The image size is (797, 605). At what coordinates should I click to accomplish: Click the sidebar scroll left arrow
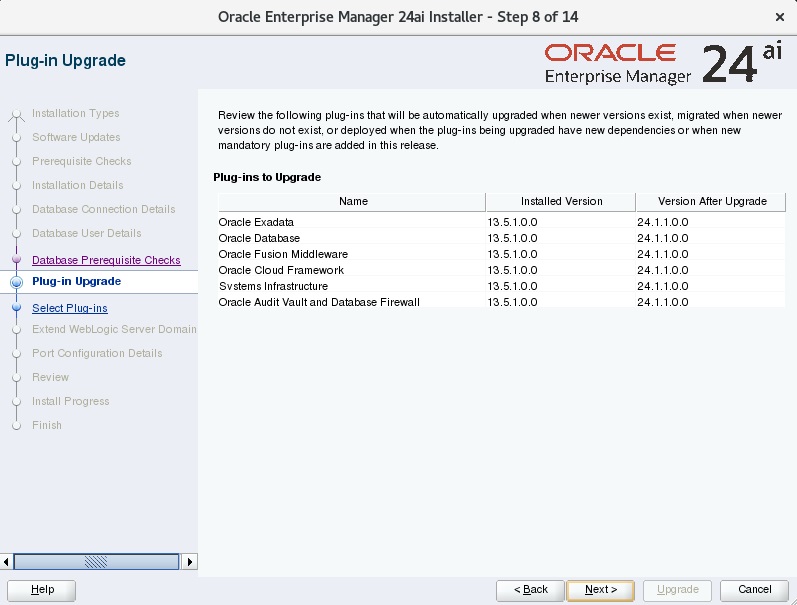(x=6, y=562)
